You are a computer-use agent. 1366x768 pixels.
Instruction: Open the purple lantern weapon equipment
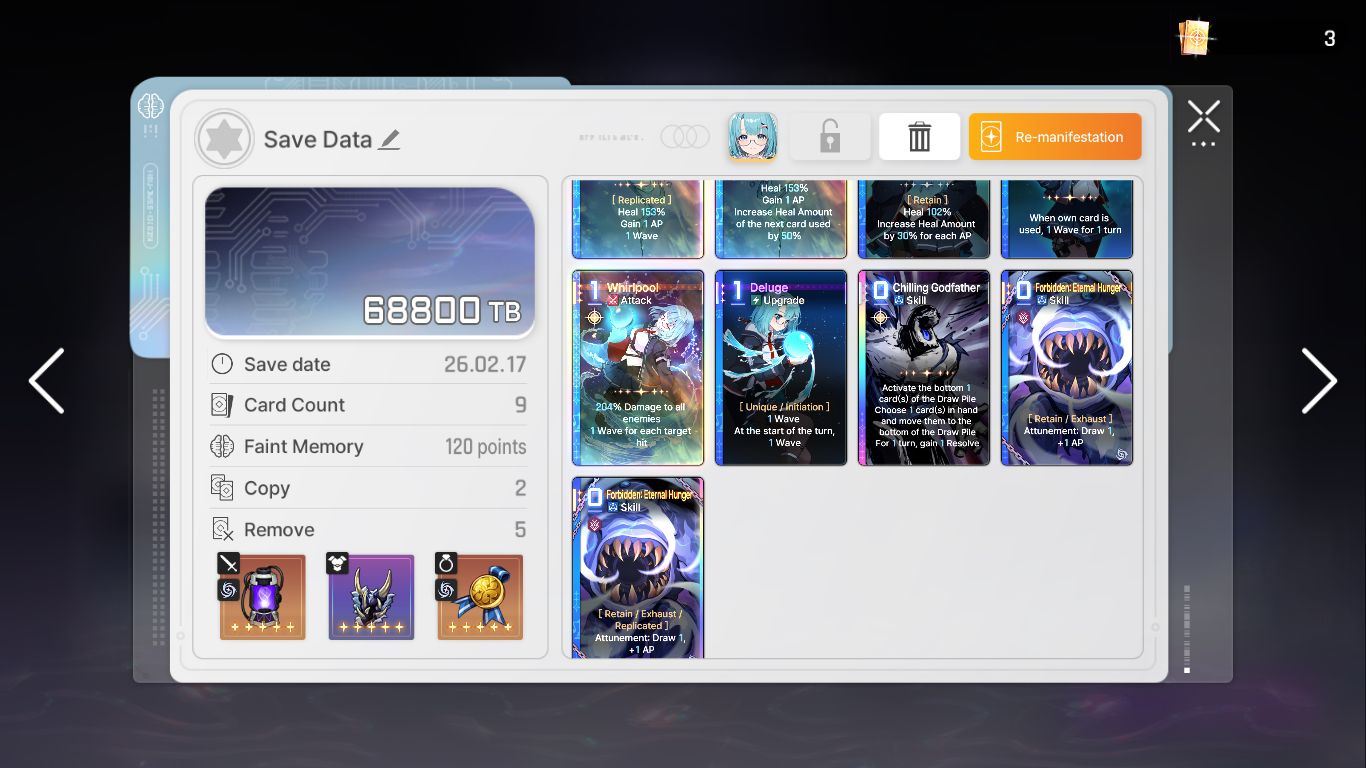tap(262, 597)
